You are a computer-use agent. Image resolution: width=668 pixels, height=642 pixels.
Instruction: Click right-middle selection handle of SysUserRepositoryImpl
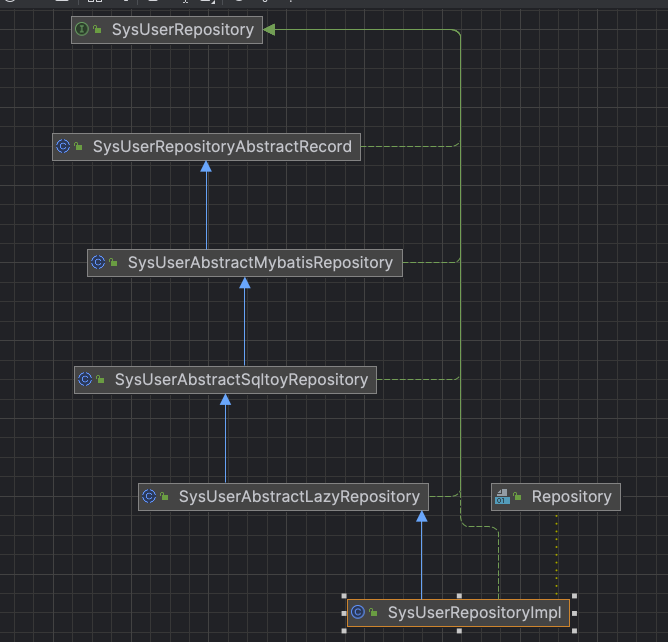coord(574,613)
